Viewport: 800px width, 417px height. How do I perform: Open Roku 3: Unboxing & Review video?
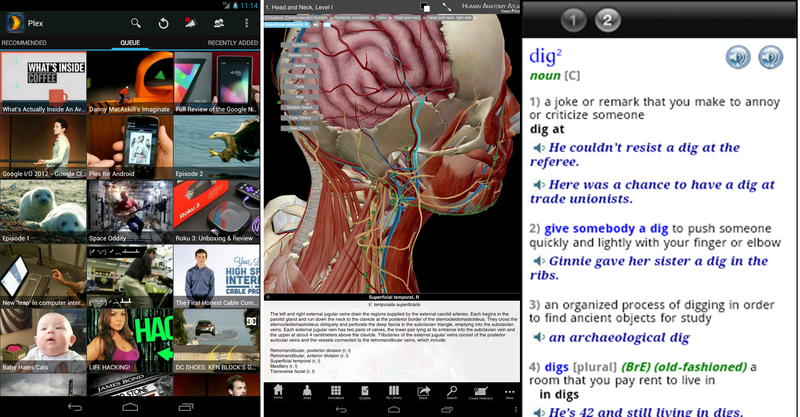217,211
